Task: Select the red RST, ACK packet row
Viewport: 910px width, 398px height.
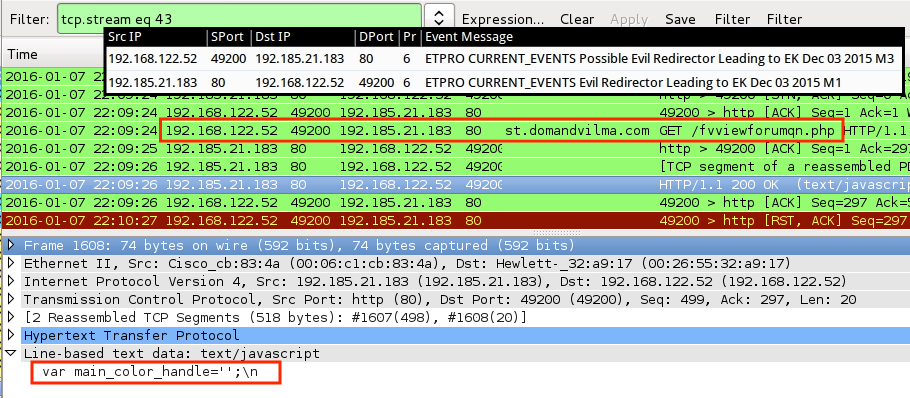Action: coord(455,220)
